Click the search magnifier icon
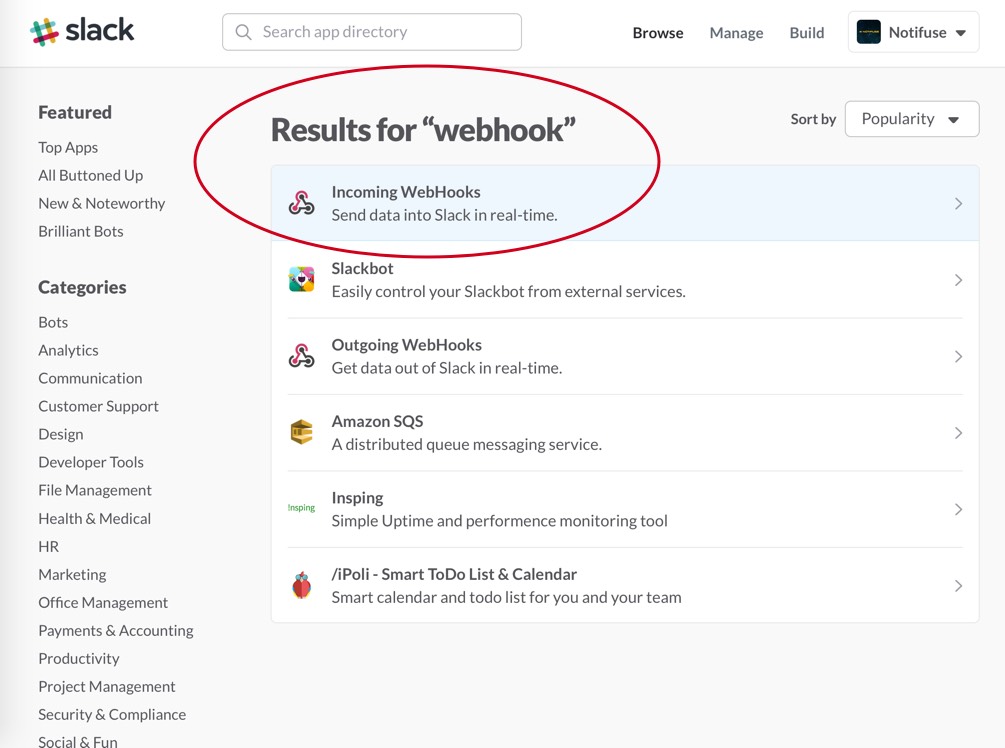 [x=244, y=32]
